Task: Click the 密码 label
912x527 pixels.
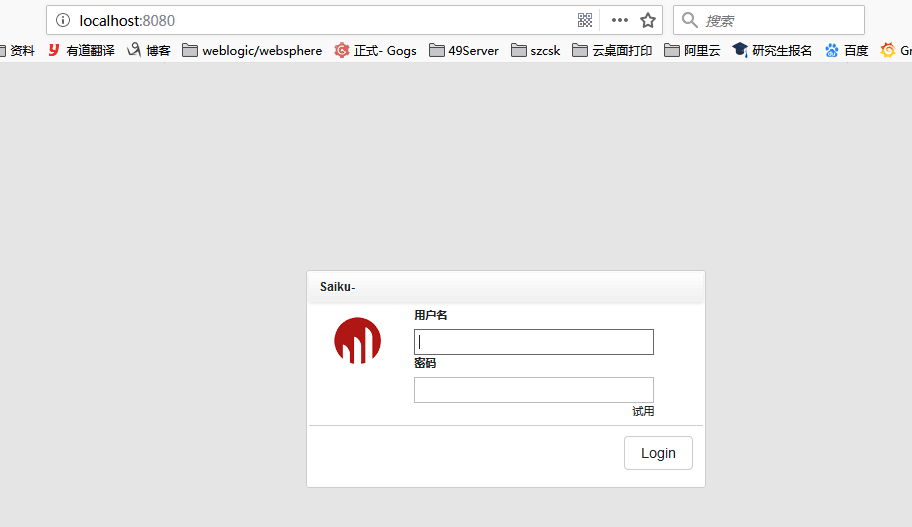Action: [425, 363]
